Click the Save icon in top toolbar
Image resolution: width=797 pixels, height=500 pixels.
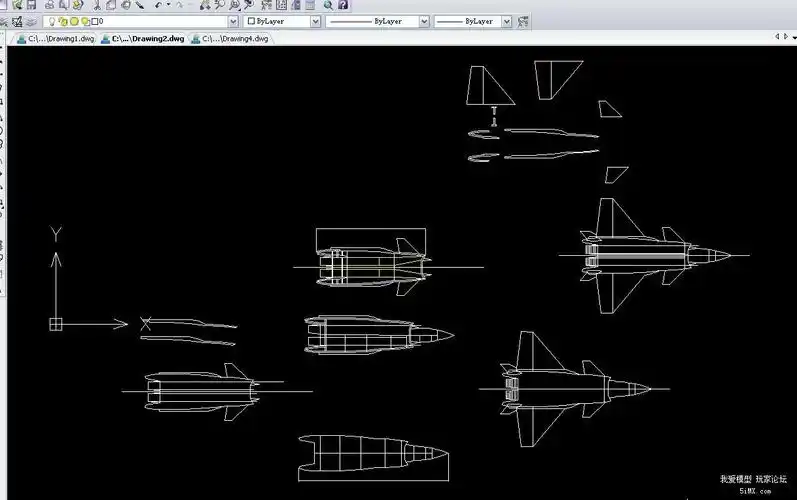33,5
